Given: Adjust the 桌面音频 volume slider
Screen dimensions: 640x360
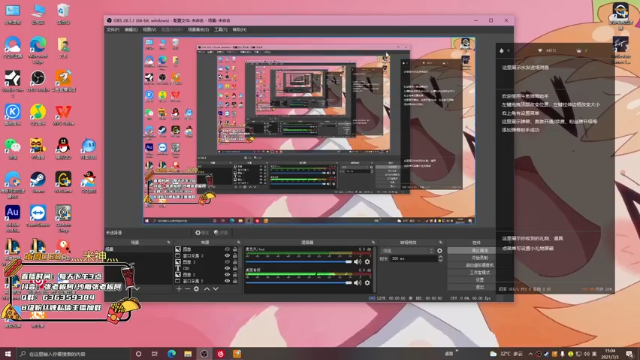Looking at the screenshot, I should pyautogui.click(x=298, y=282).
